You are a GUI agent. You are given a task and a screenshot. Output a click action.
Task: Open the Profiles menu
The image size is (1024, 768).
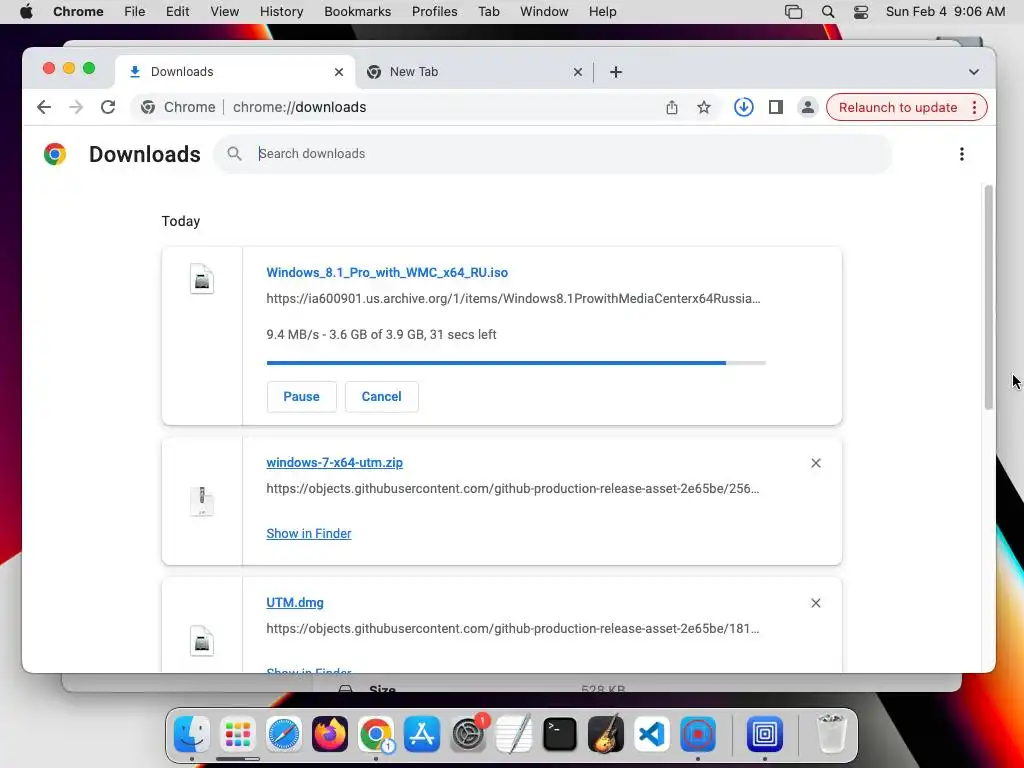tap(434, 12)
